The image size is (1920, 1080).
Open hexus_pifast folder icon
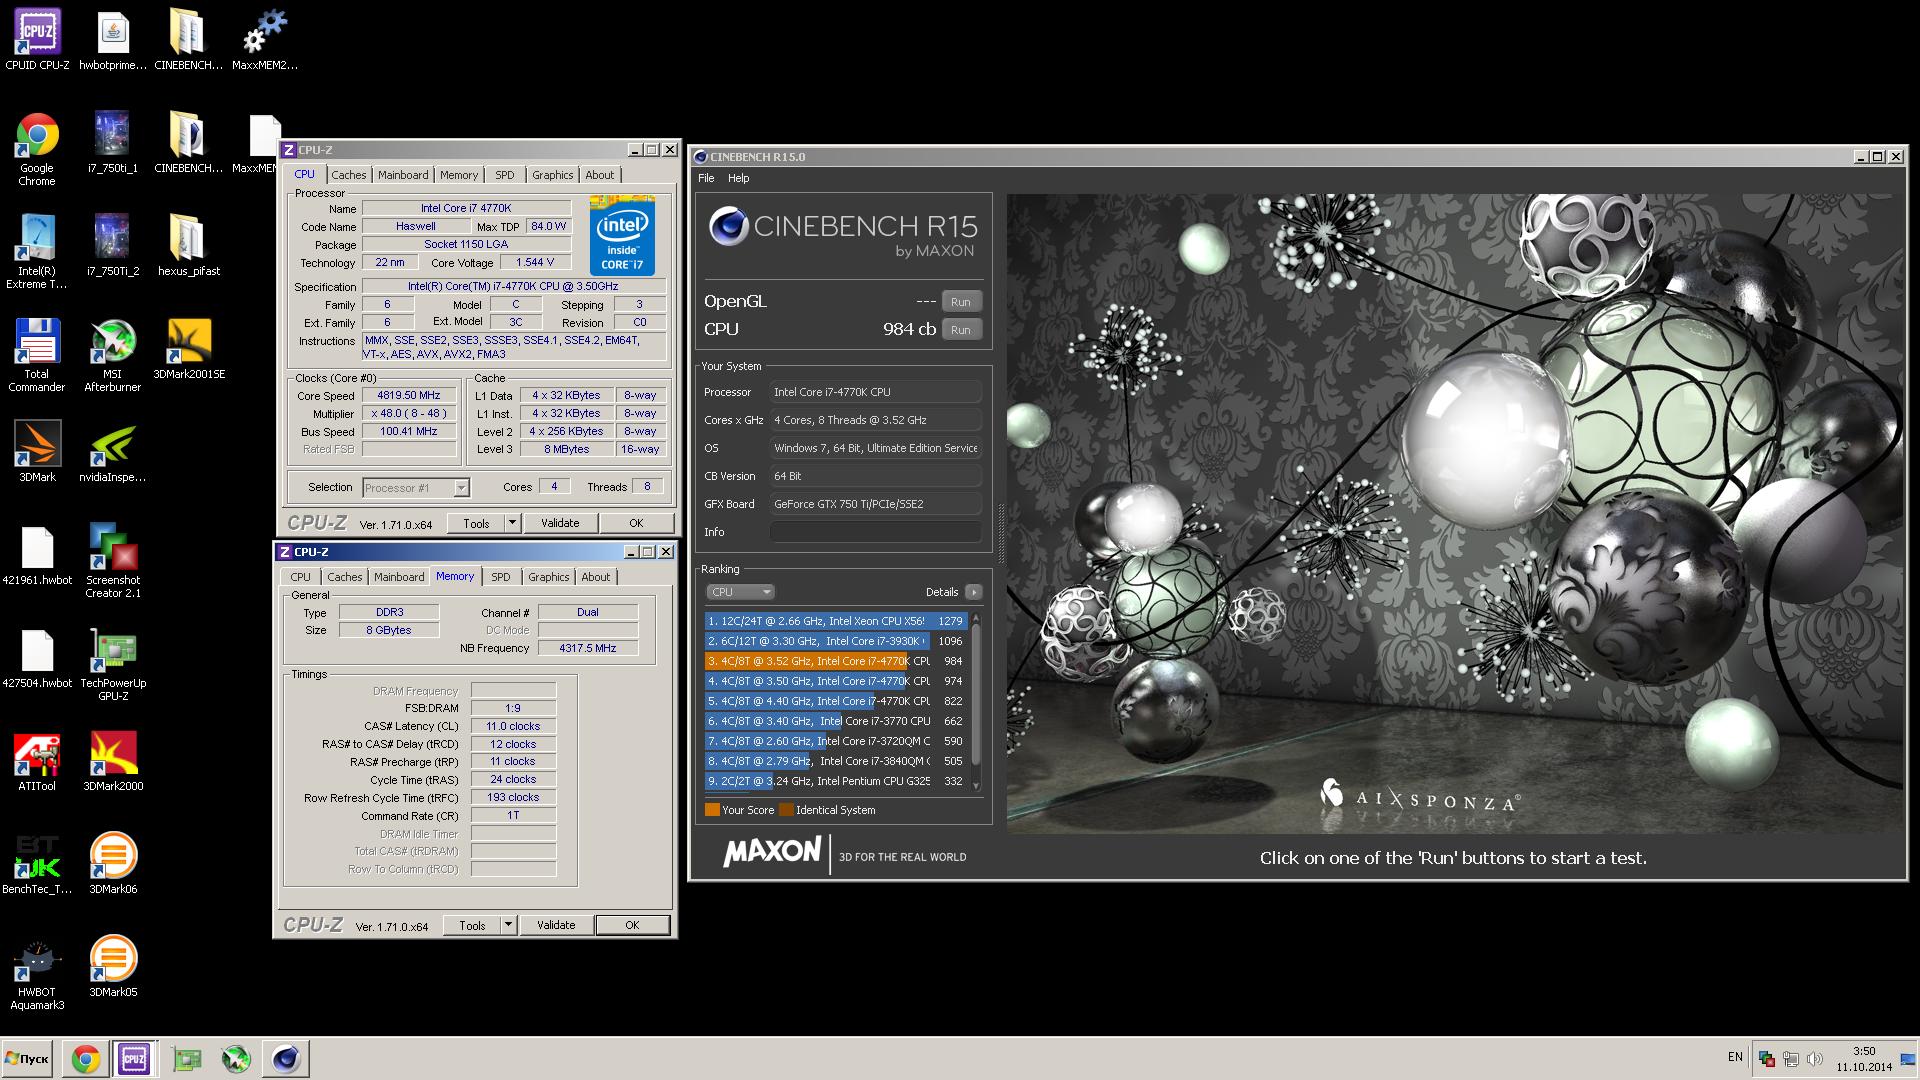click(x=189, y=245)
